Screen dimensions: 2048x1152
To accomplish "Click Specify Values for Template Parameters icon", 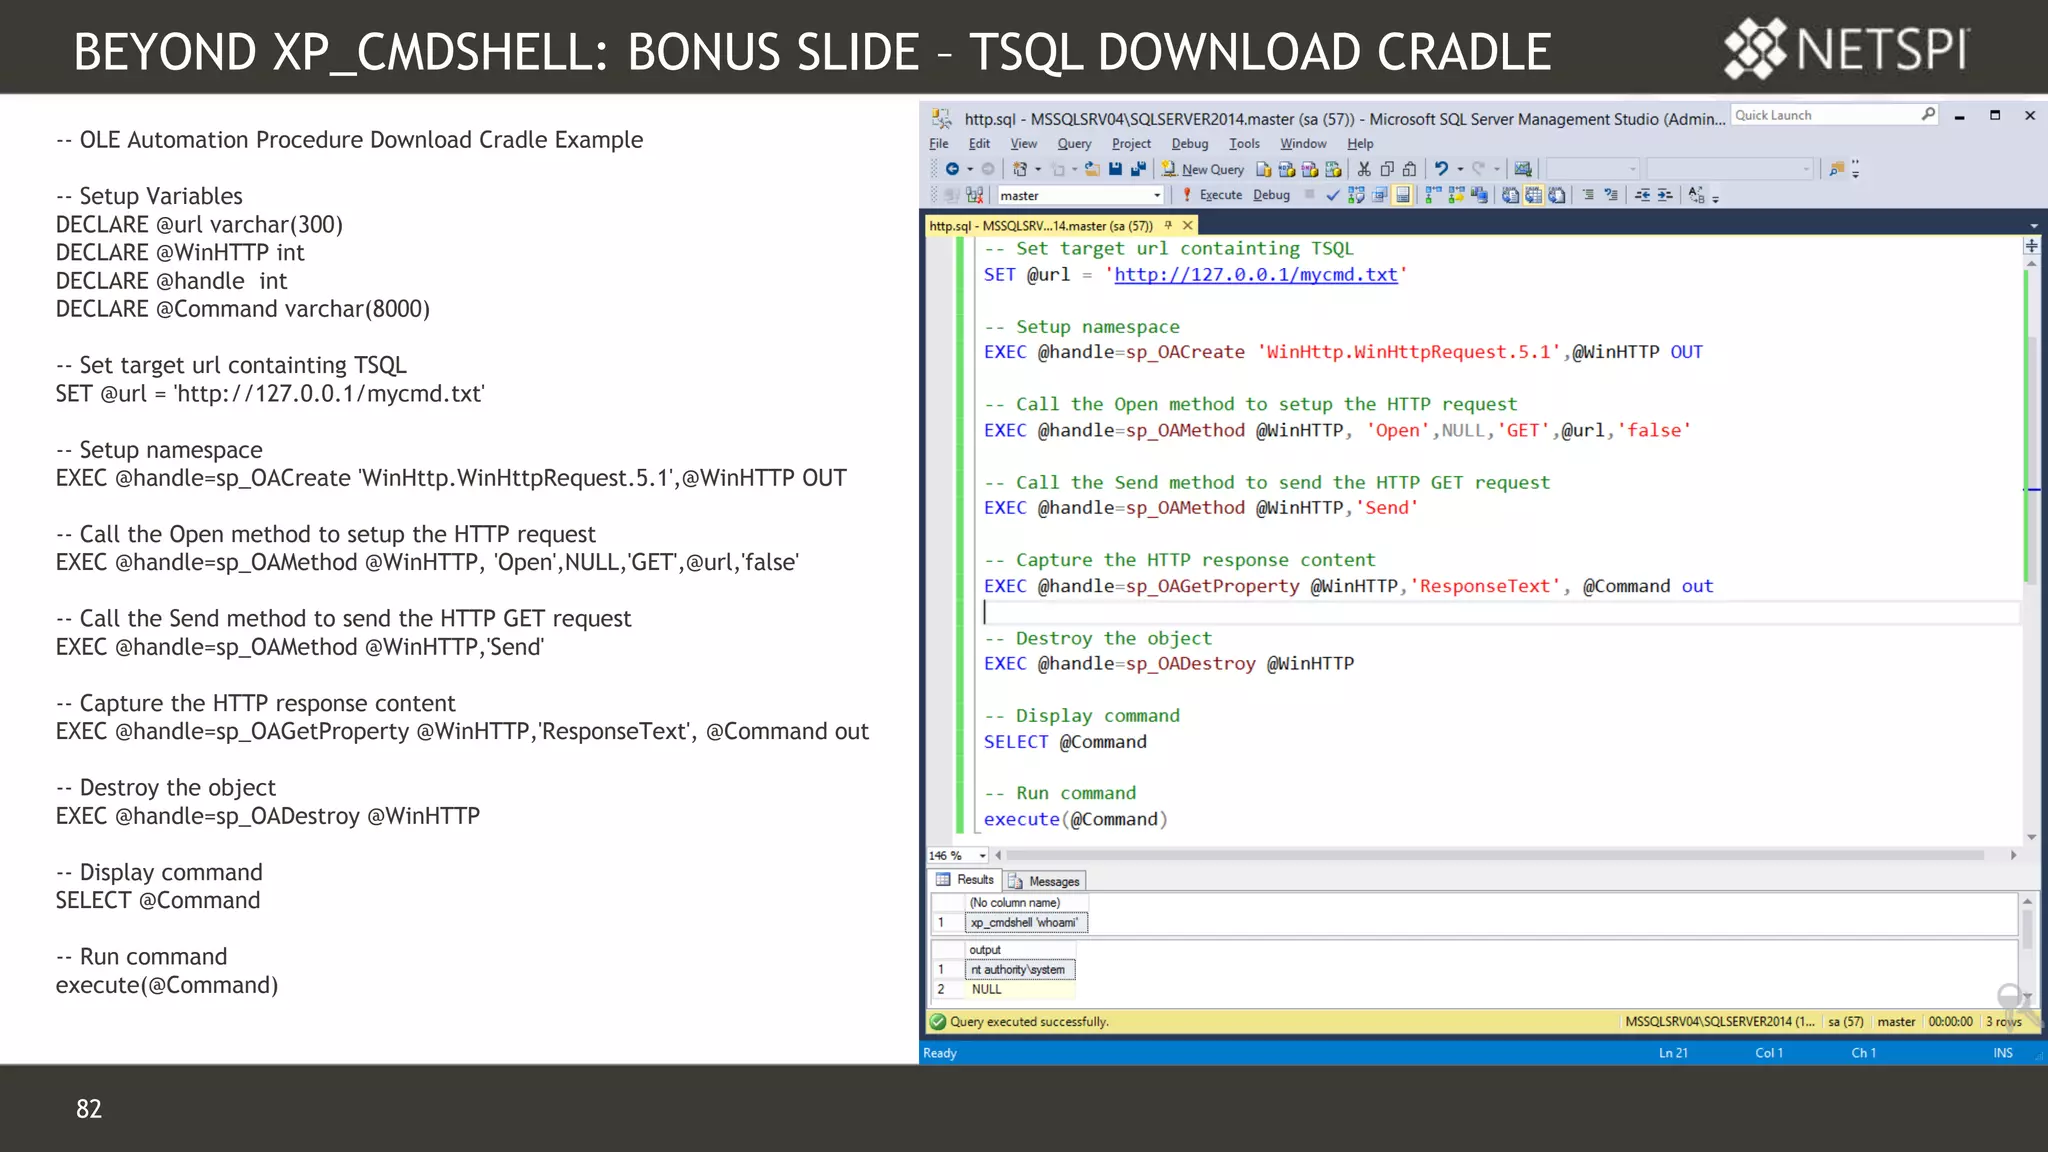I will point(1696,195).
